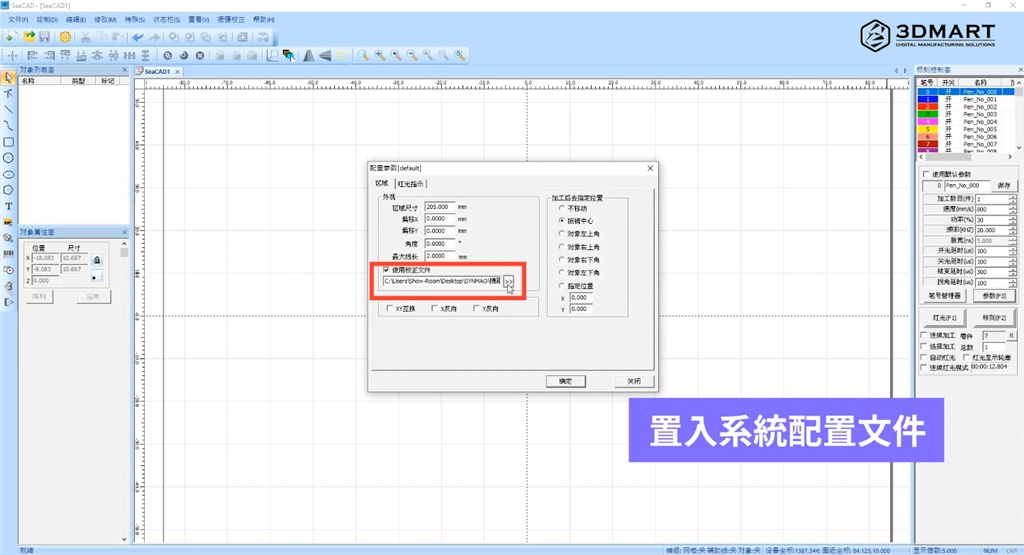Screen dimensions: 1024x555
Task: Select the arrow pointer tool
Action: pos(8,77)
